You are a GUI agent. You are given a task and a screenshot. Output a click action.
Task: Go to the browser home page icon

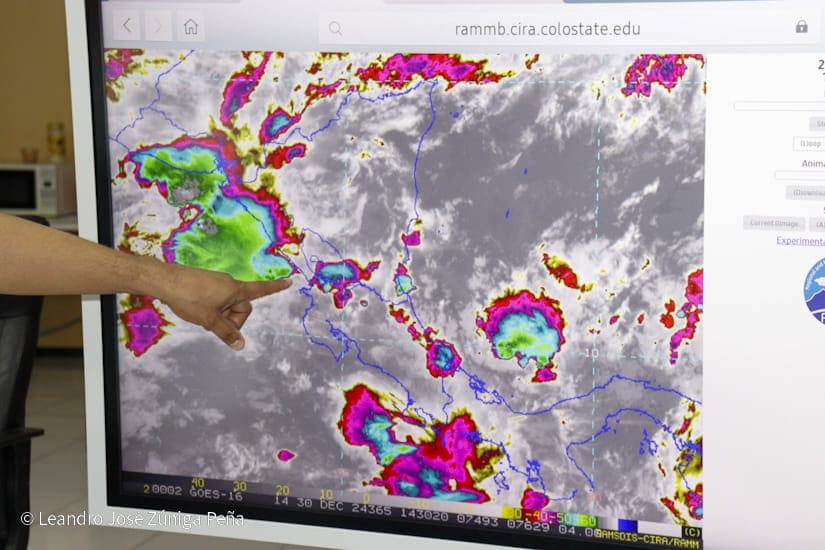[190, 27]
